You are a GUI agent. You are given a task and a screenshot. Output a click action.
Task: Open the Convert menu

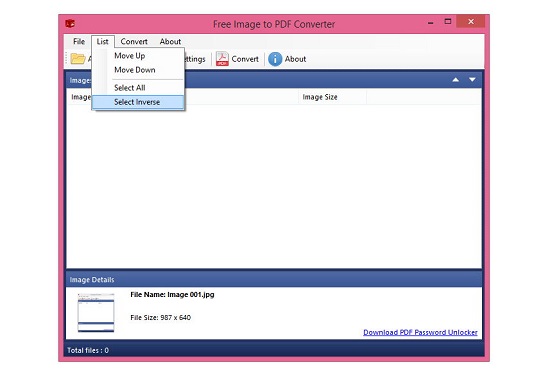pos(134,41)
